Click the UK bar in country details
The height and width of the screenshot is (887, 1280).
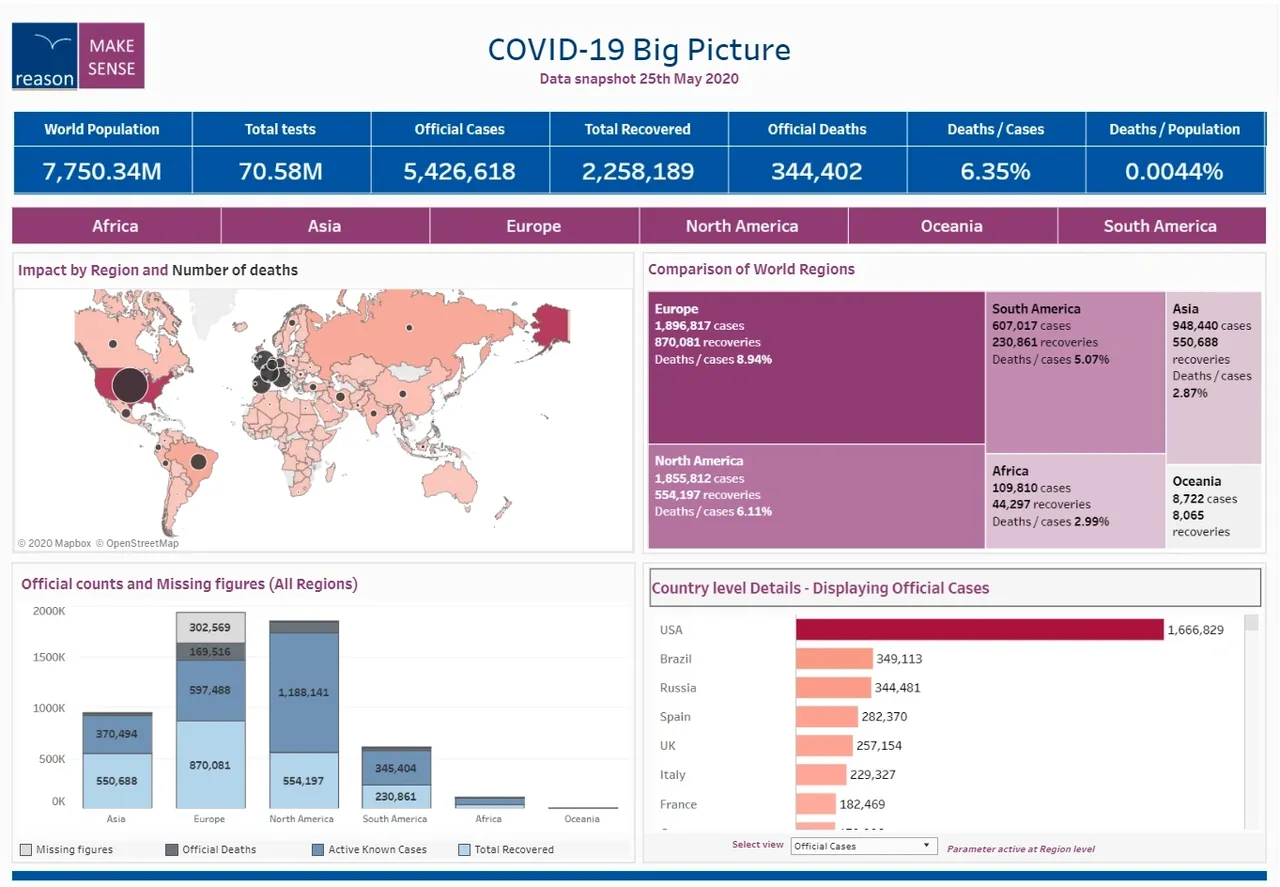click(x=824, y=746)
